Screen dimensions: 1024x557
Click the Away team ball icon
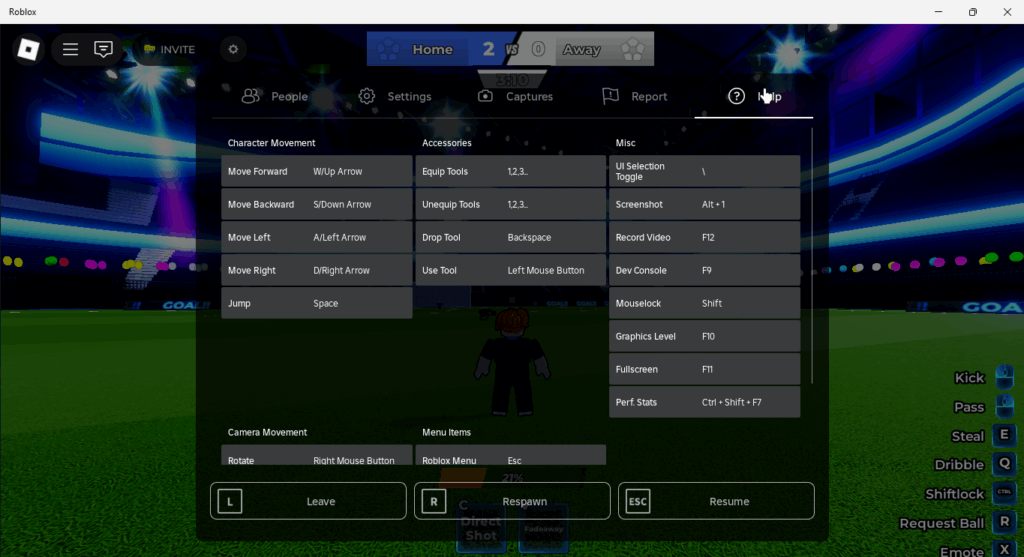click(x=632, y=50)
